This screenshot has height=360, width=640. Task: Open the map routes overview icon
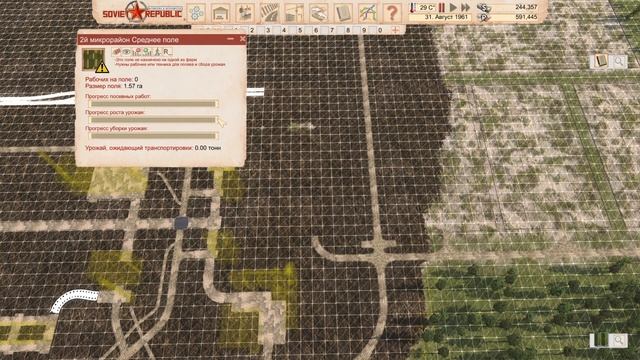tap(368, 13)
